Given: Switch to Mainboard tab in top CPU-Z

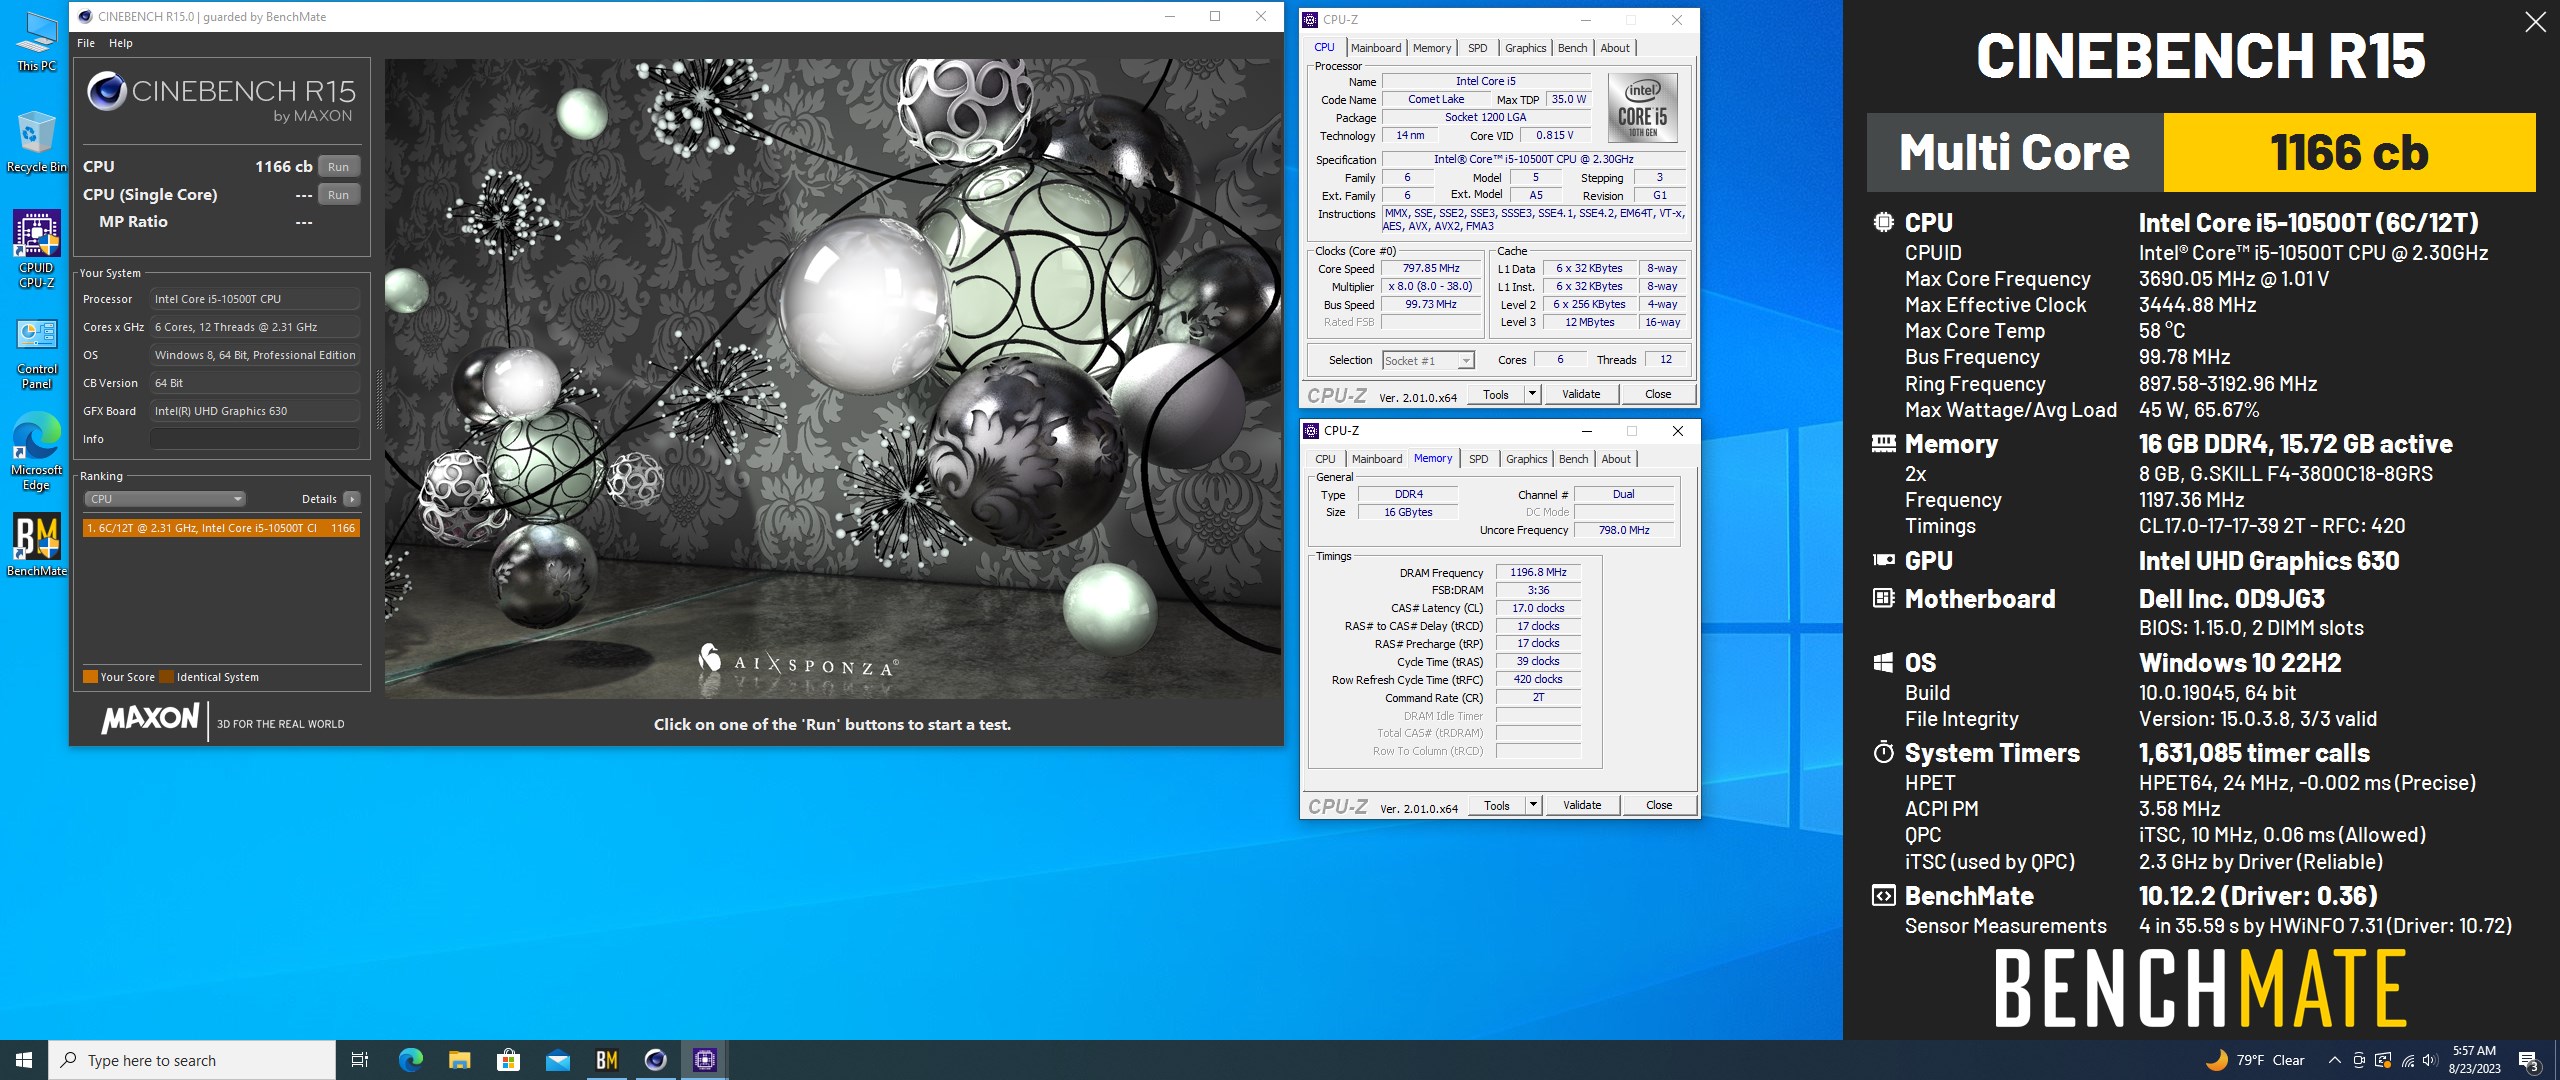Looking at the screenshot, I should 1376,48.
